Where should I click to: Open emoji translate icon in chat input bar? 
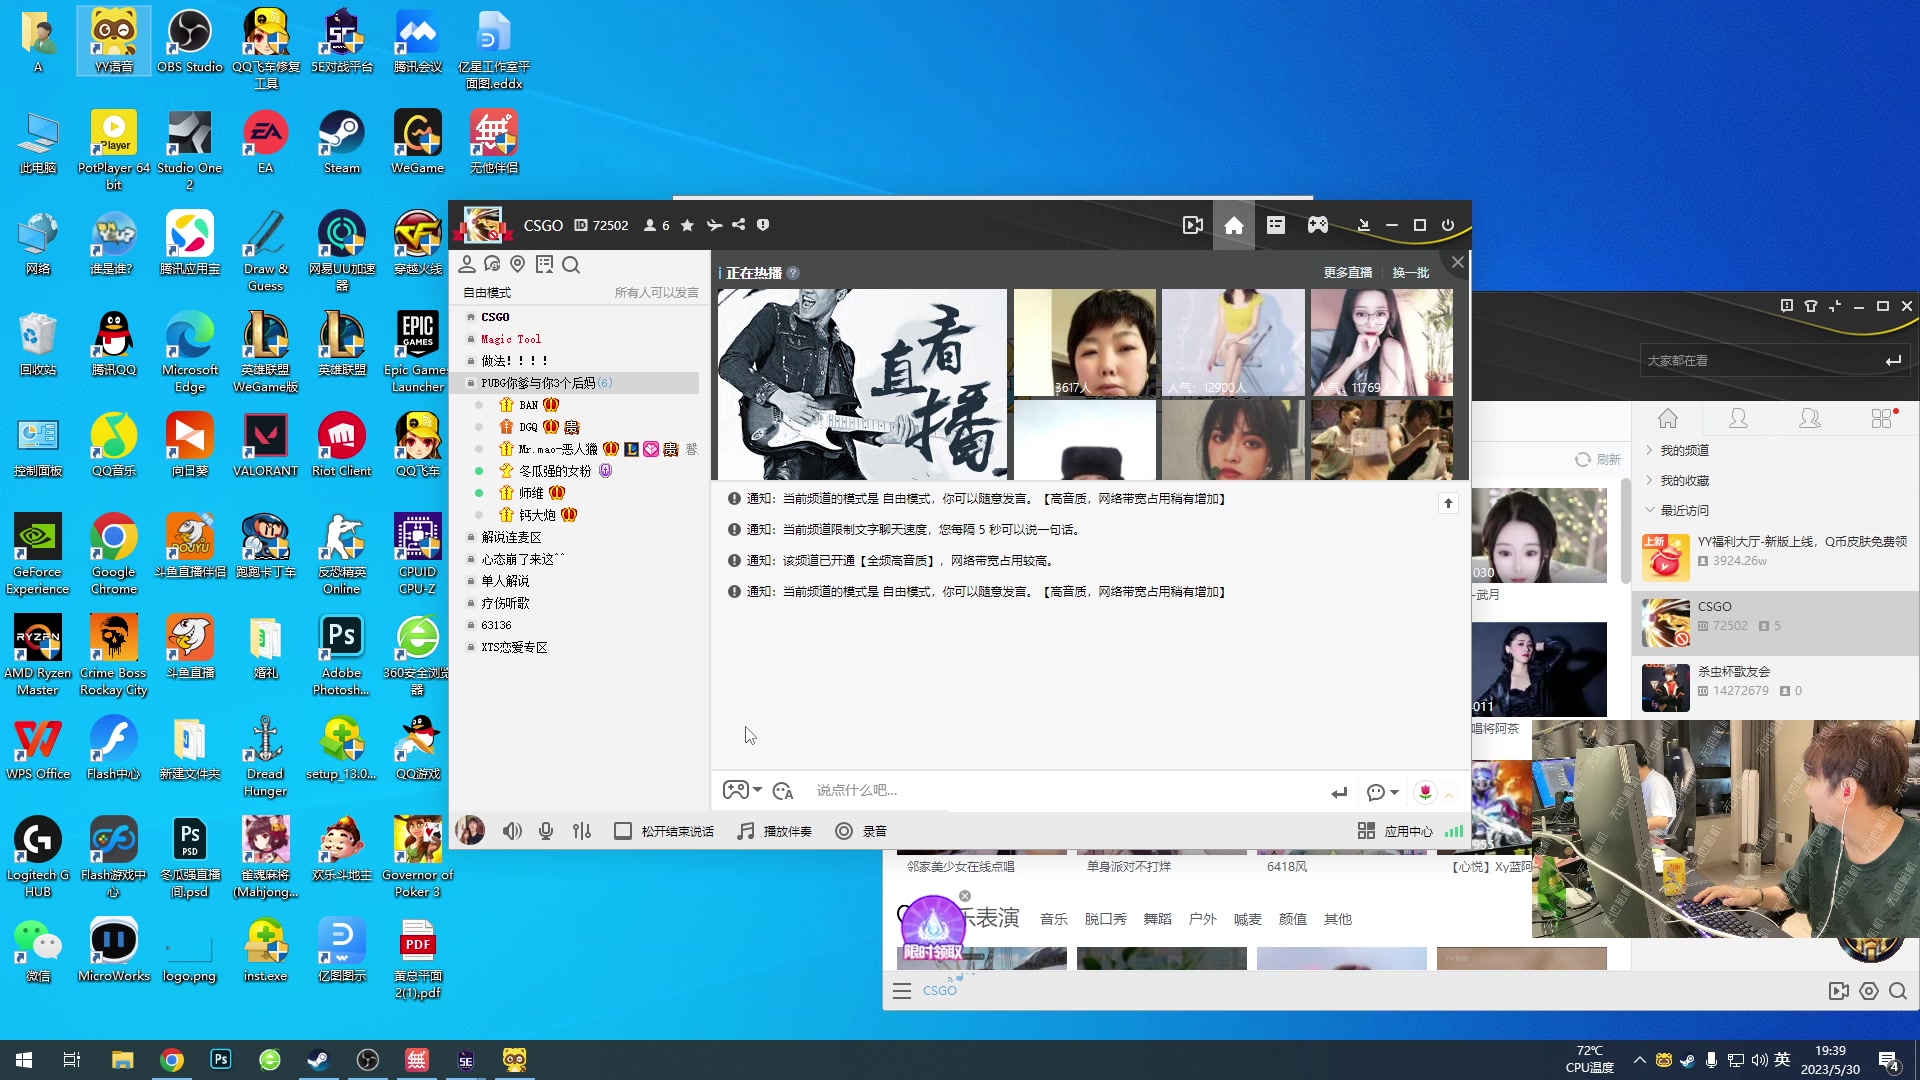783,791
